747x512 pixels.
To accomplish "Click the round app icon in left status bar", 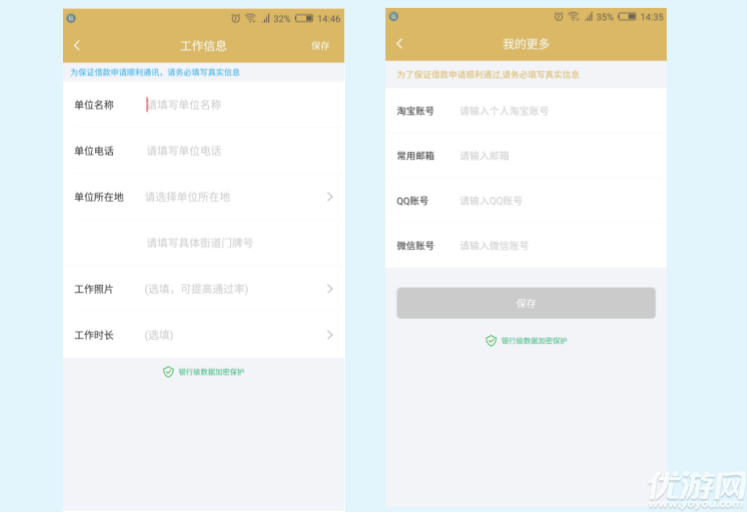I will pos(71,18).
